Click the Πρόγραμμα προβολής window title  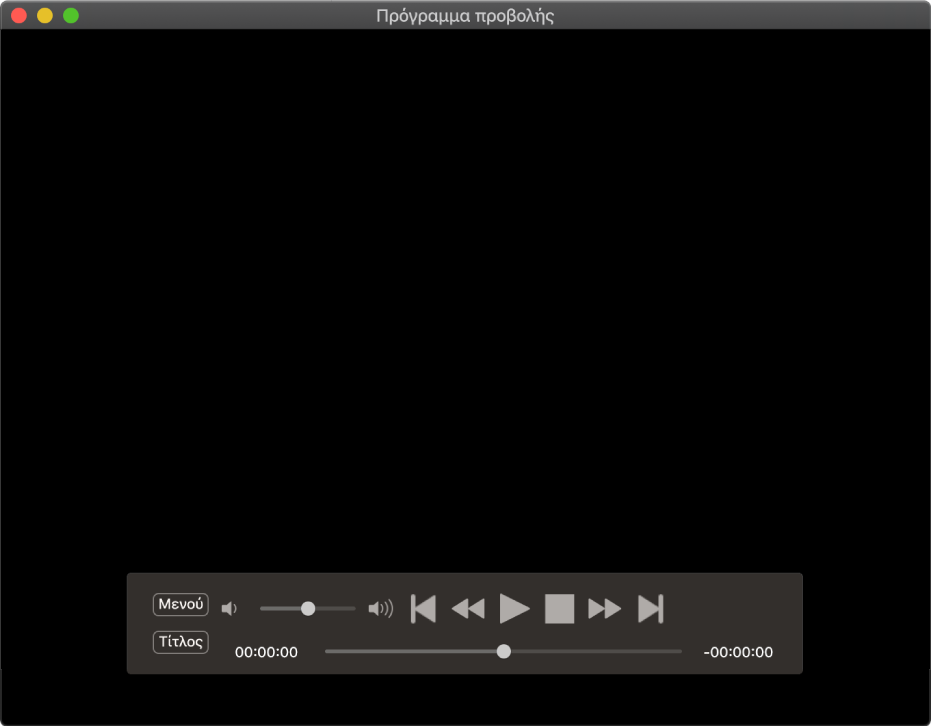pyautogui.click(x=465, y=16)
